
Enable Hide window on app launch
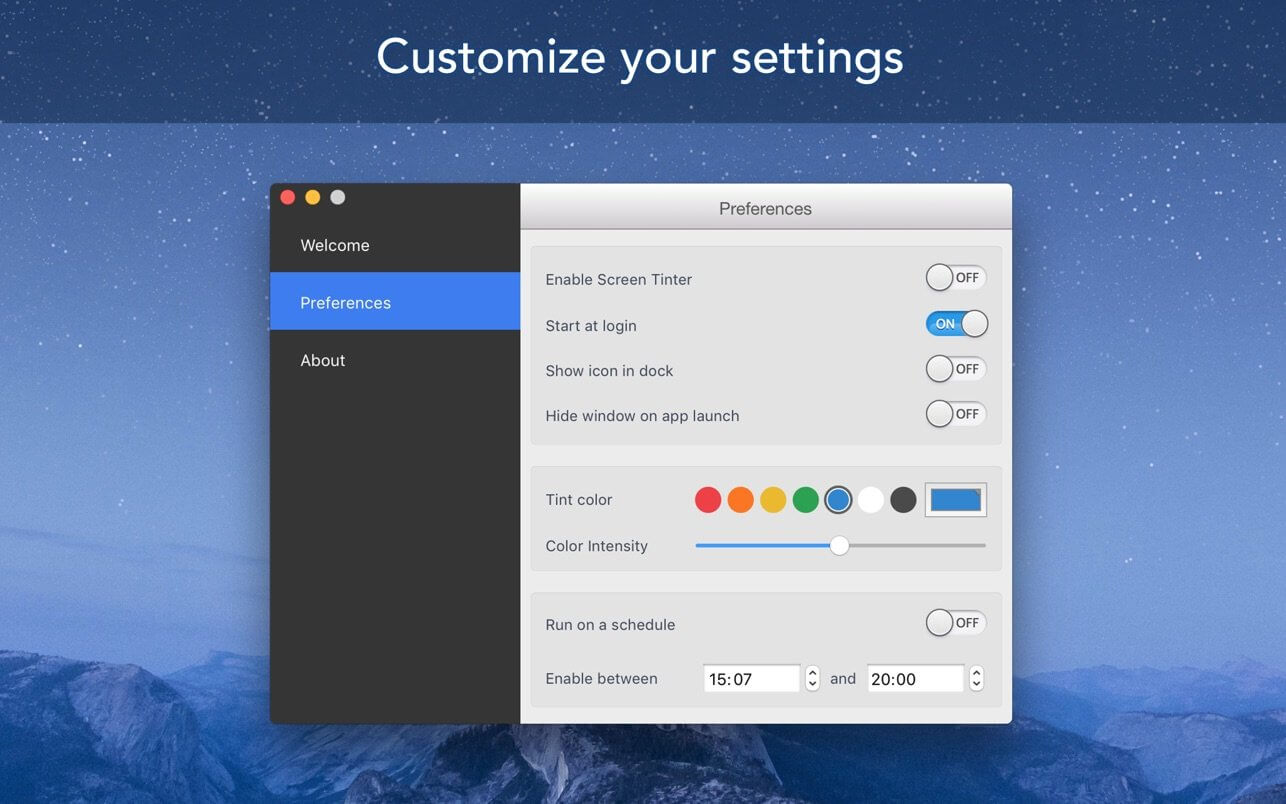955,414
